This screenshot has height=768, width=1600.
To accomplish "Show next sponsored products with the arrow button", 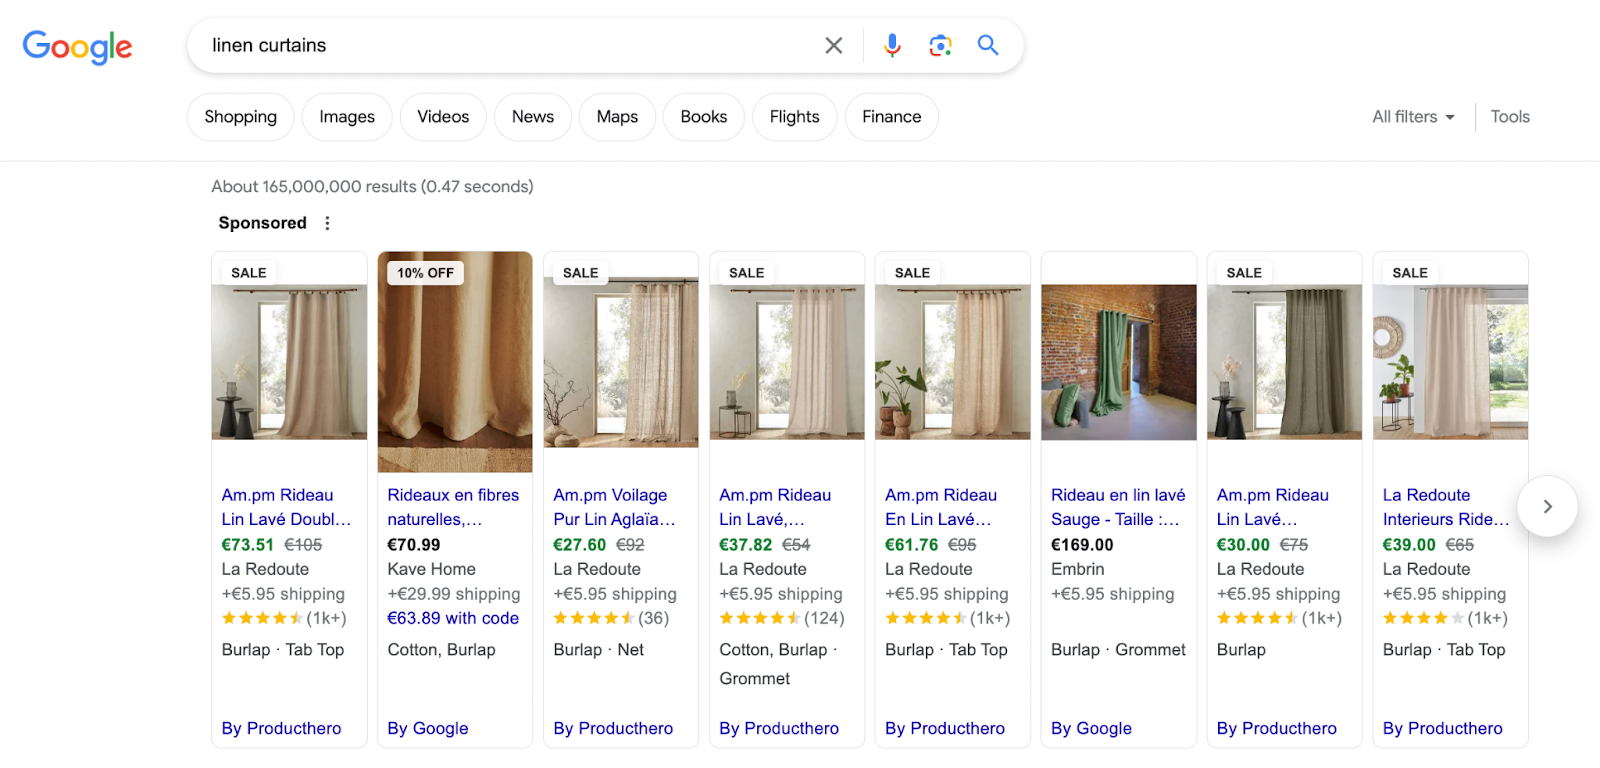I will point(1547,506).
